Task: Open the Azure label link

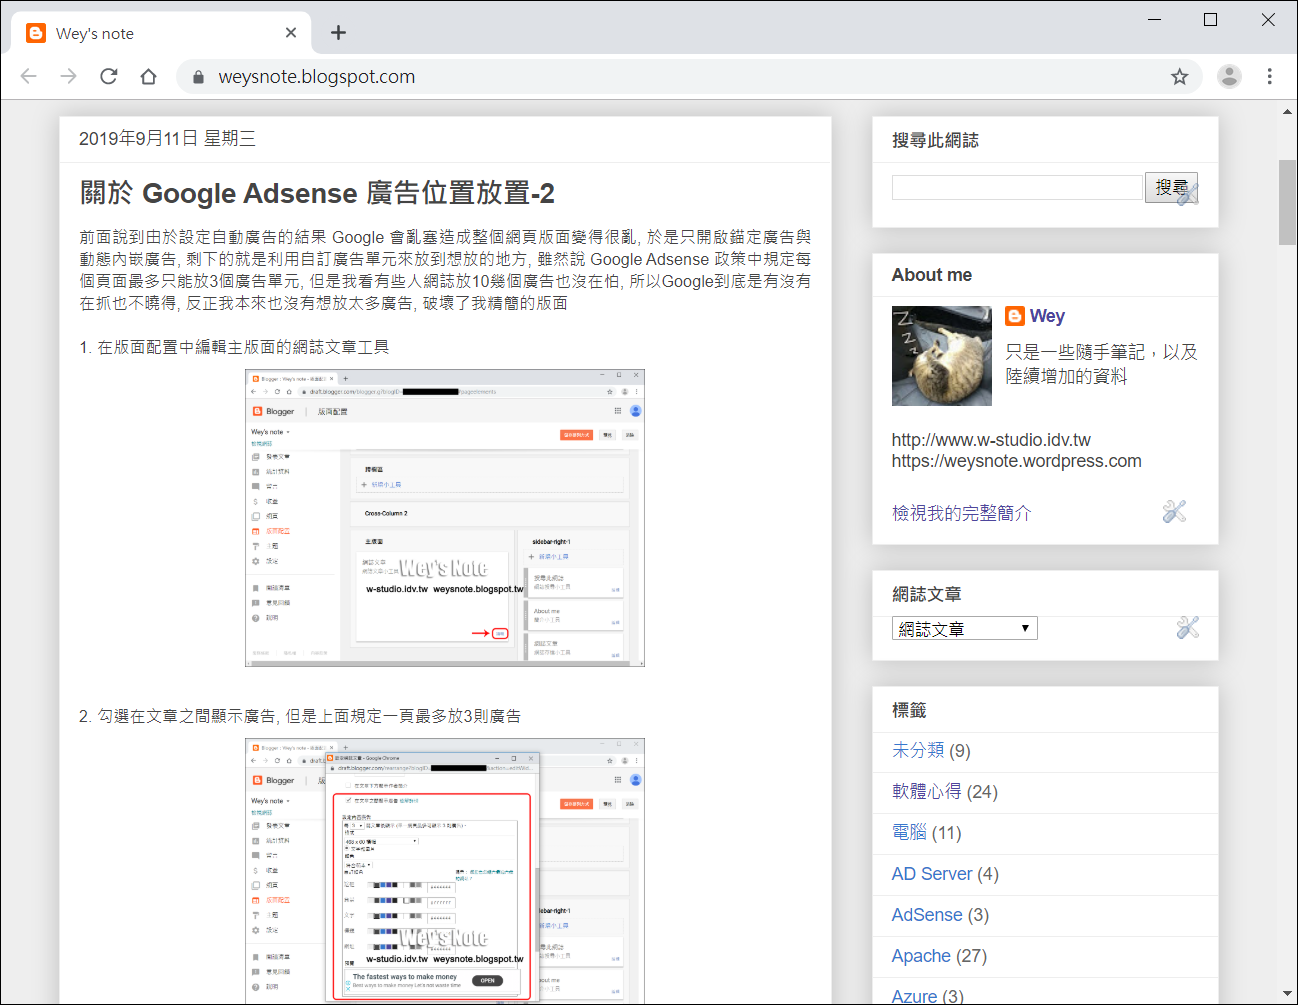Action: [915, 996]
